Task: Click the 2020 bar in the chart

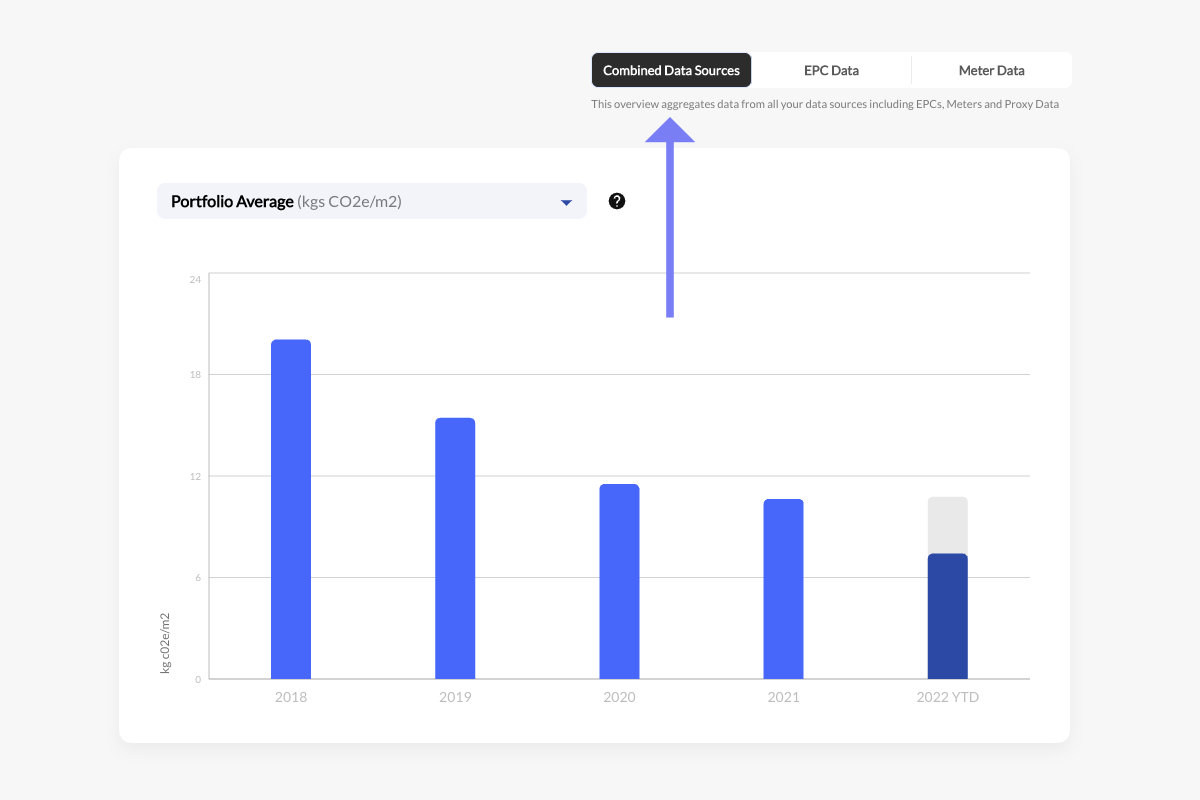Action: point(619,581)
